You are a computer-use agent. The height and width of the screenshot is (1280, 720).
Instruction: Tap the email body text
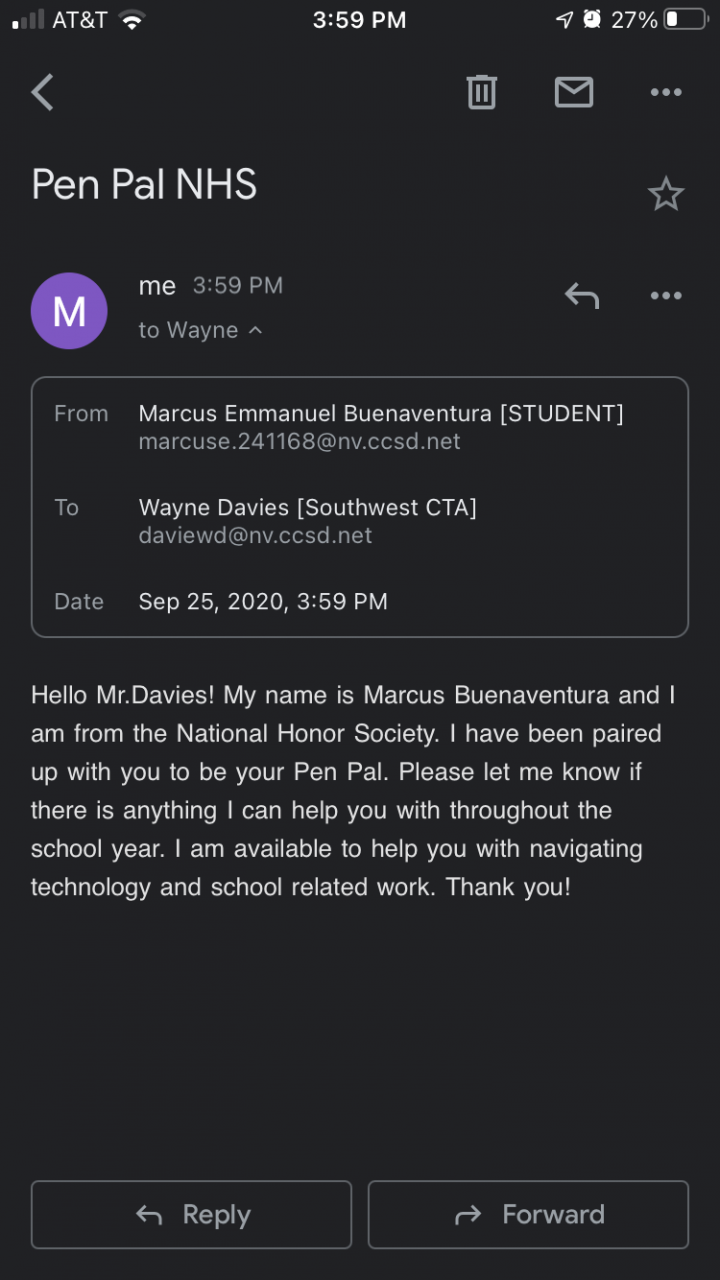point(352,790)
